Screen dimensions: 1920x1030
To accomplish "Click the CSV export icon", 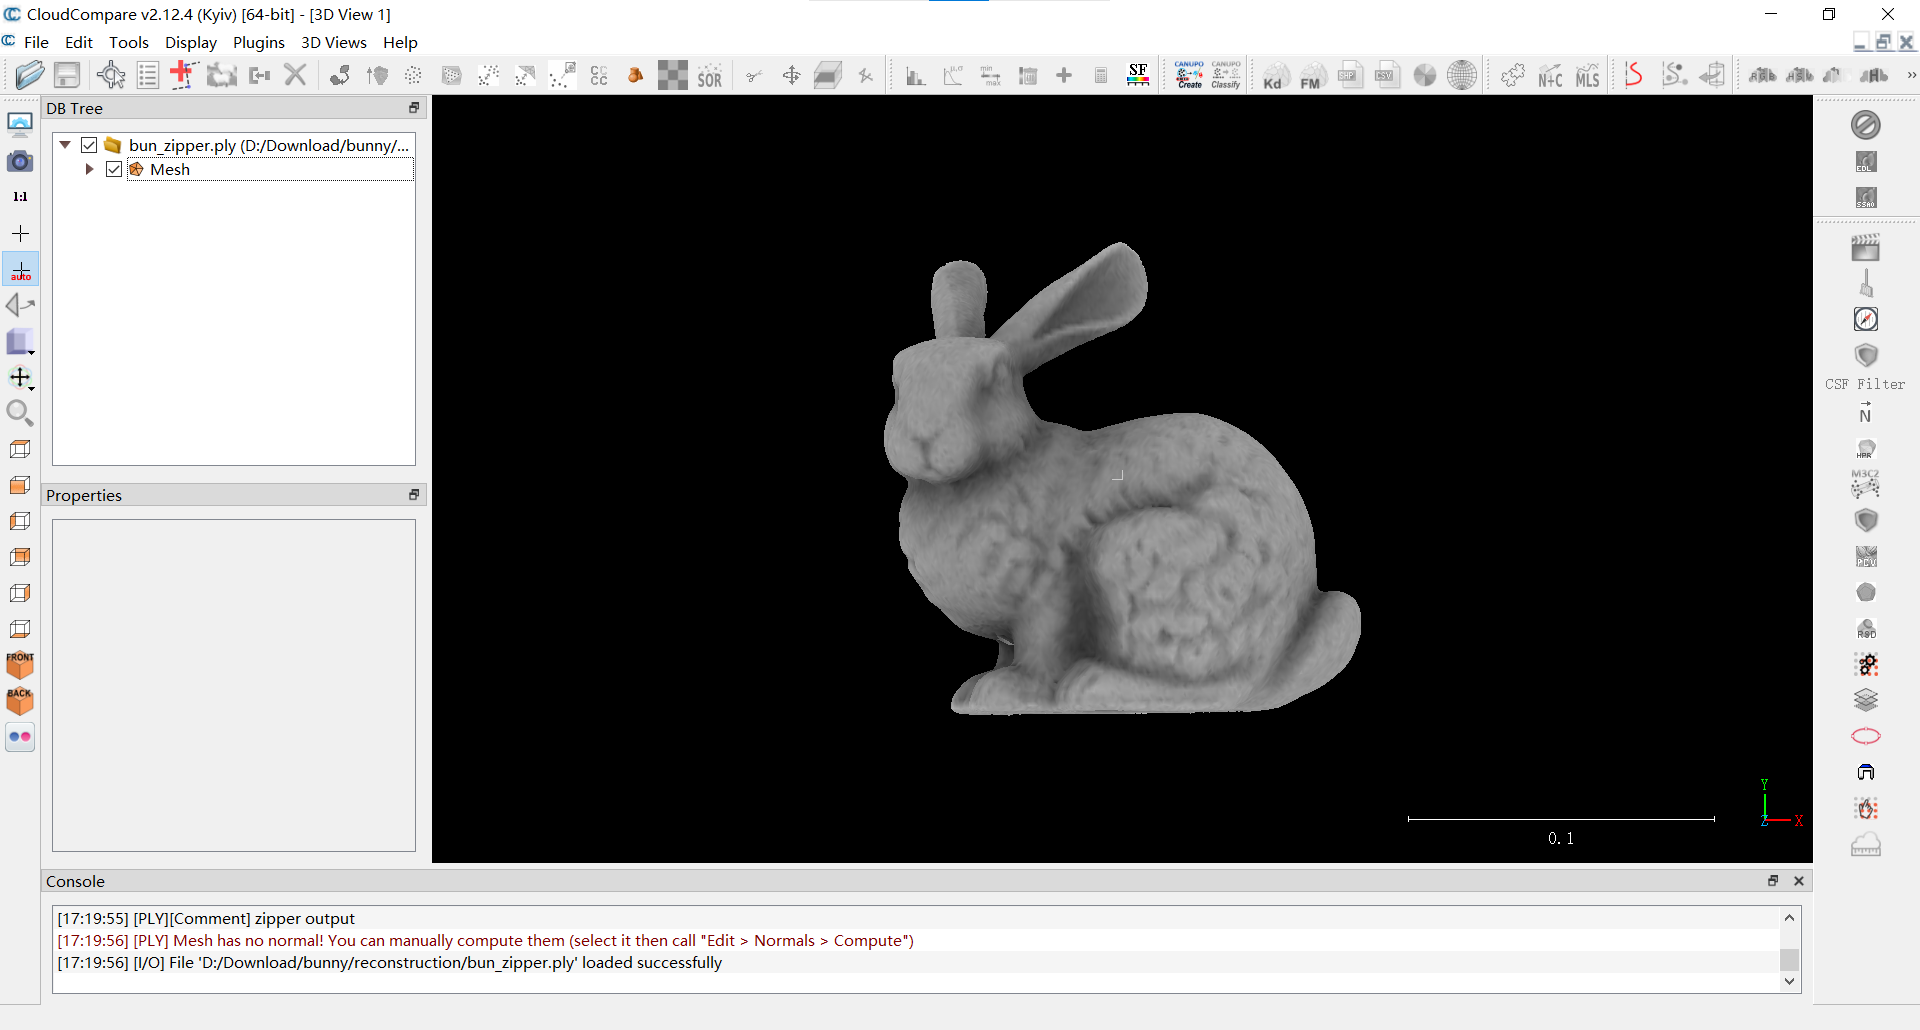I will pyautogui.click(x=1388, y=75).
